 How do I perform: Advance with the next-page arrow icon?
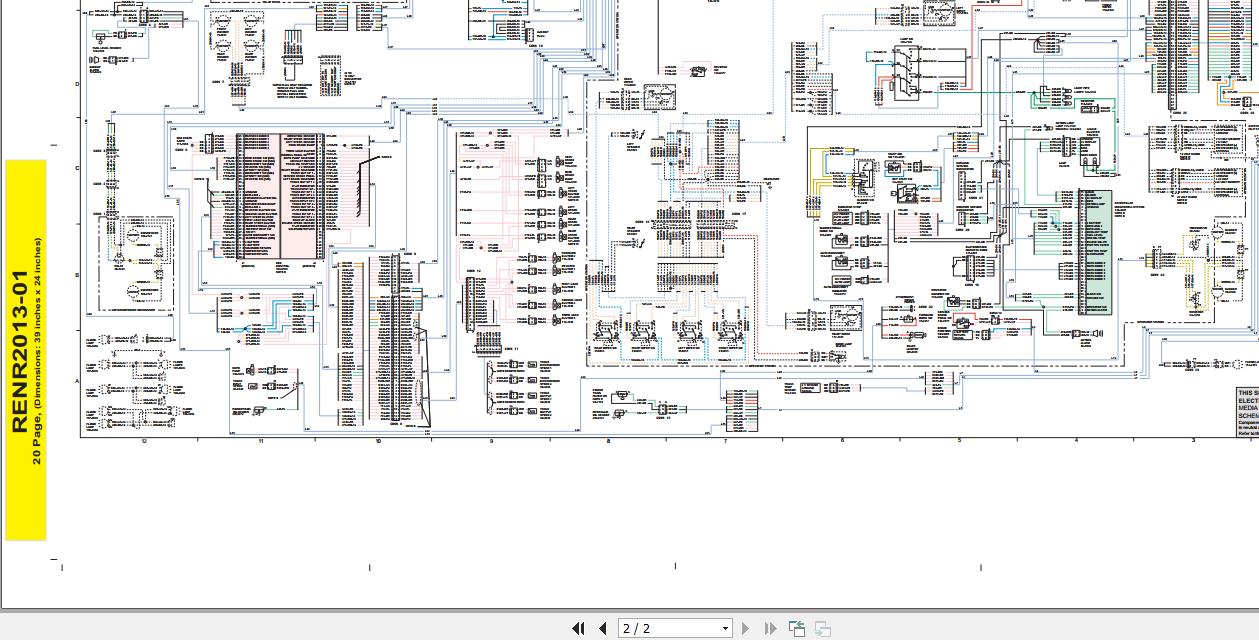coord(746,628)
